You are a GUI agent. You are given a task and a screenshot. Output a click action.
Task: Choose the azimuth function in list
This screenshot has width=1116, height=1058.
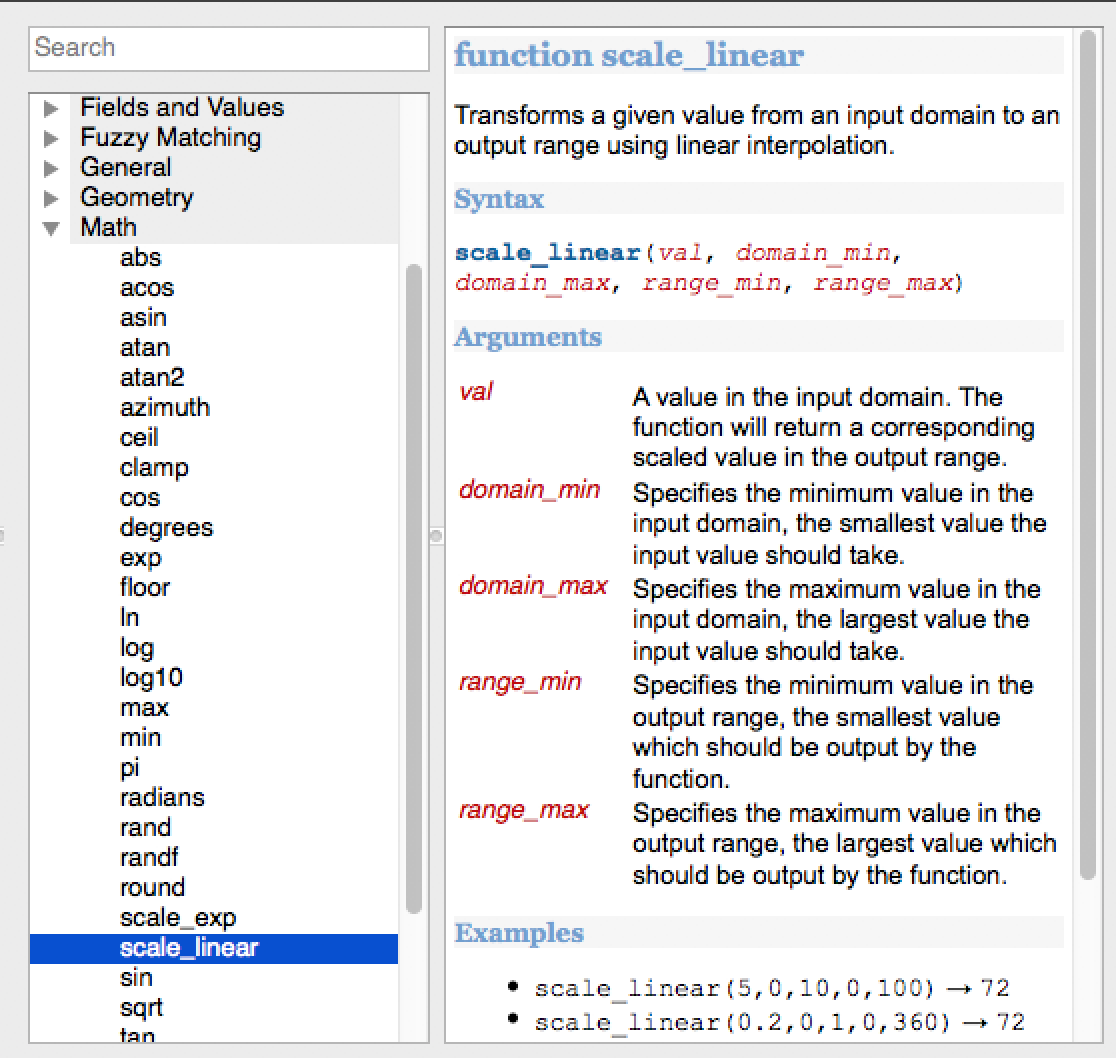coord(165,407)
